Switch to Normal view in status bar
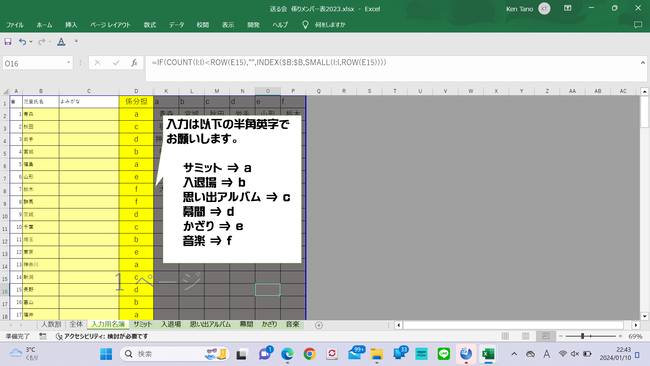 tap(505, 336)
